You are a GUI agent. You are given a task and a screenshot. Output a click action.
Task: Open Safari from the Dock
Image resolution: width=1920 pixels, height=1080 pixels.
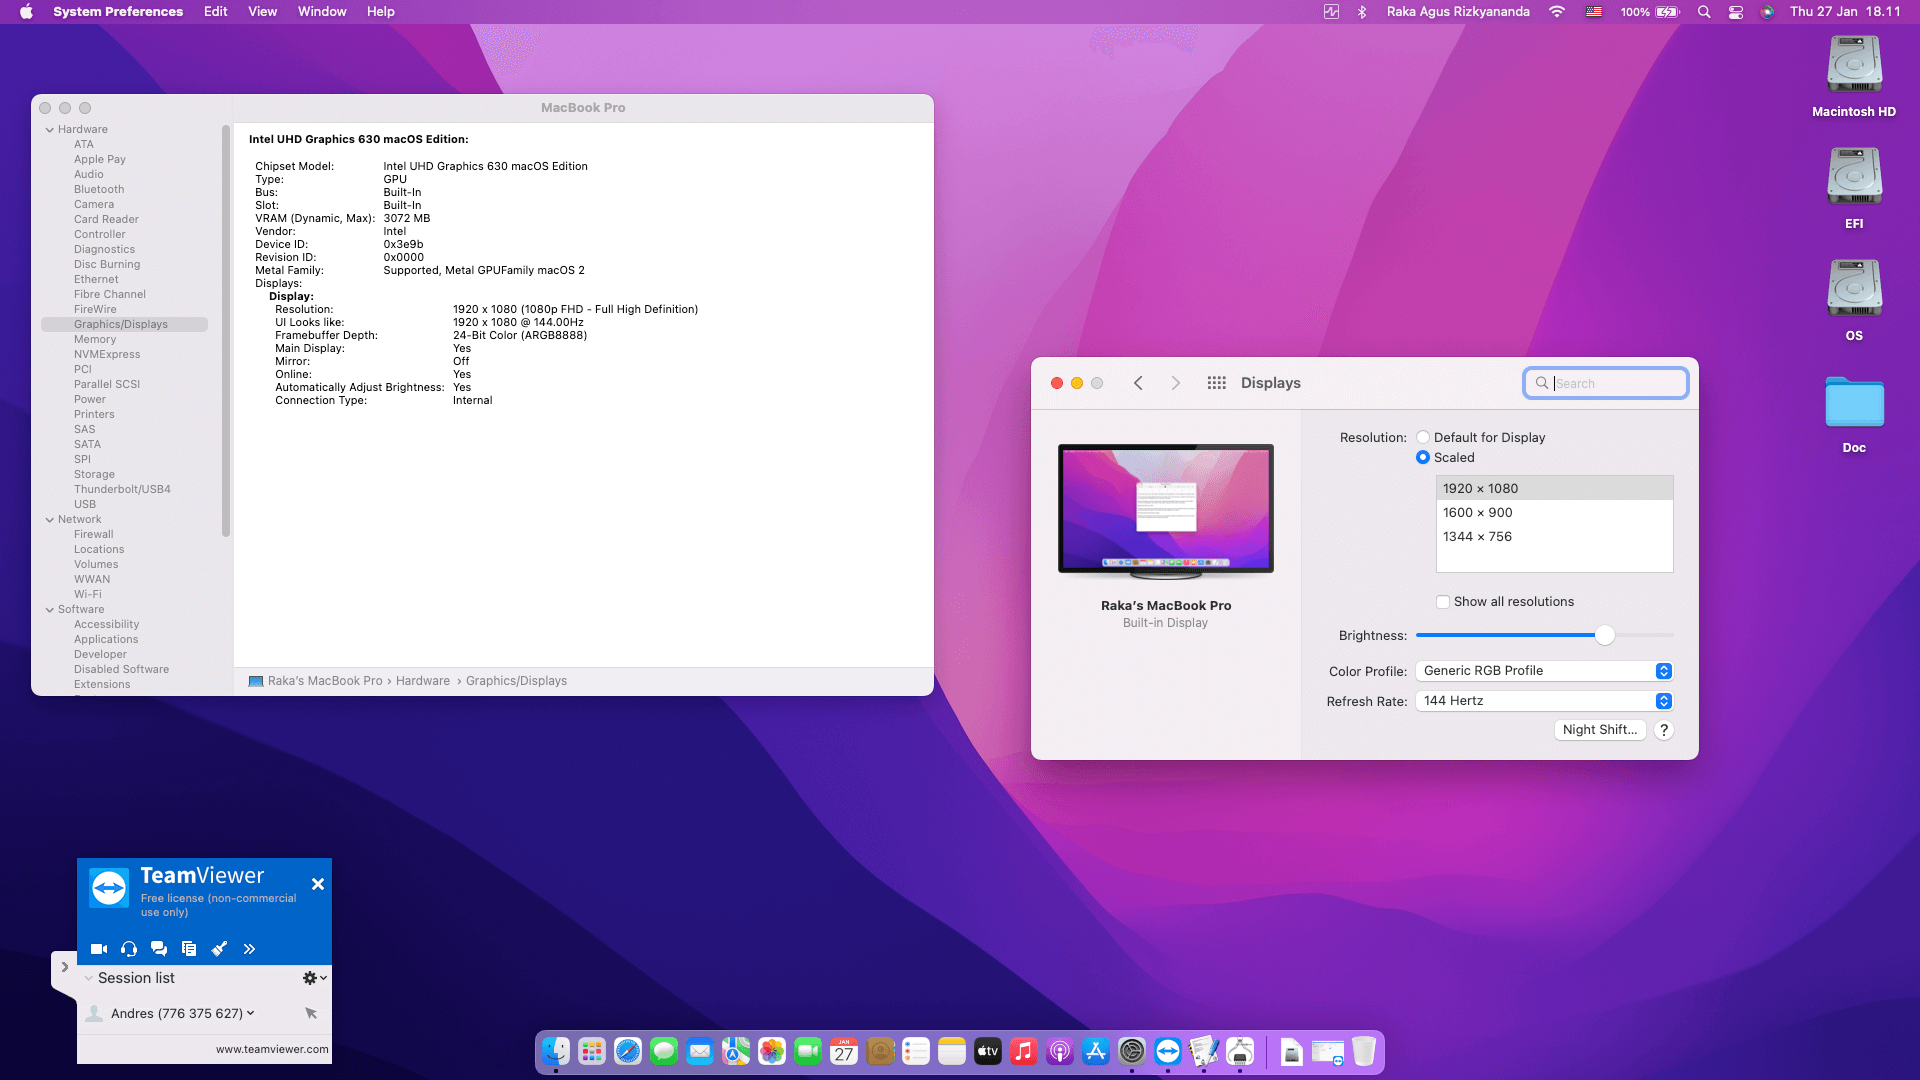[x=628, y=1051]
